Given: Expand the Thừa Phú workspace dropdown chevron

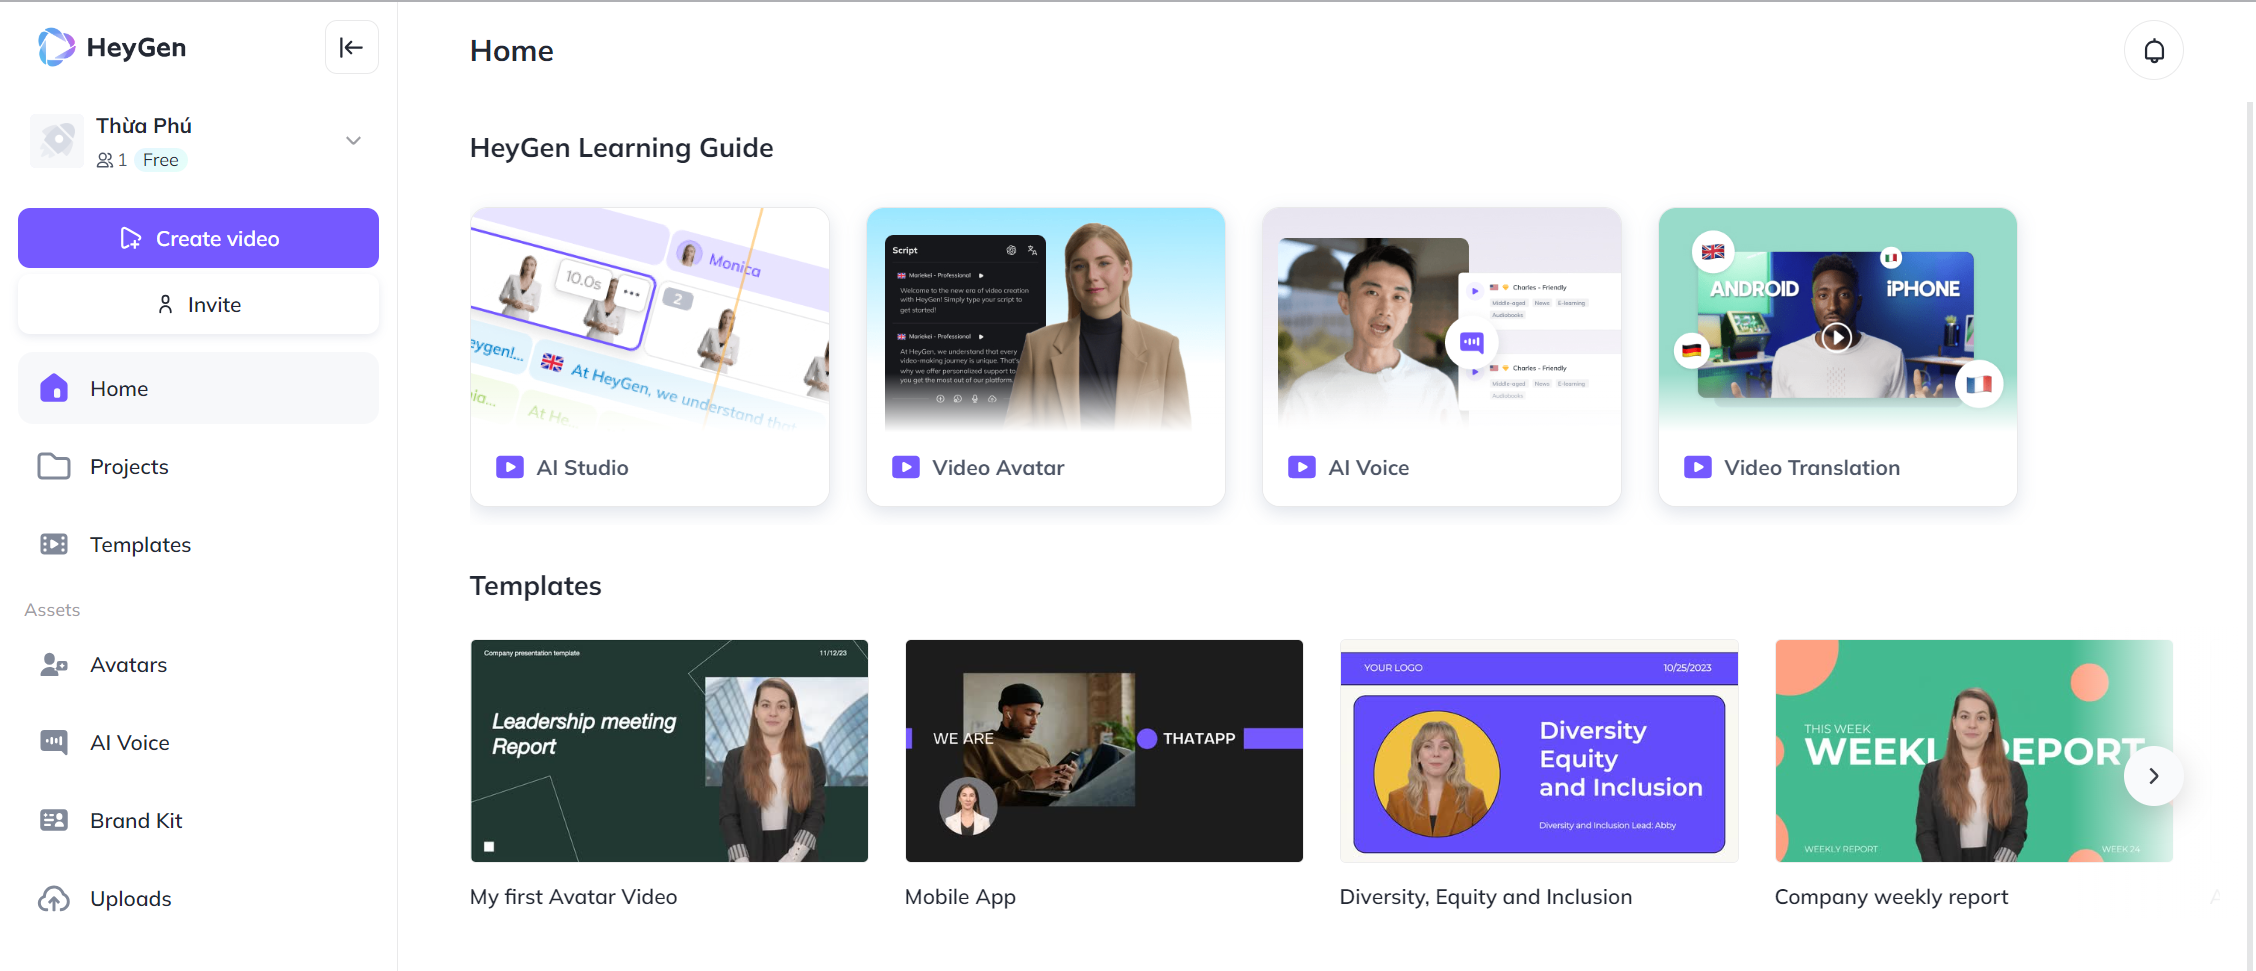Looking at the screenshot, I should point(353,141).
